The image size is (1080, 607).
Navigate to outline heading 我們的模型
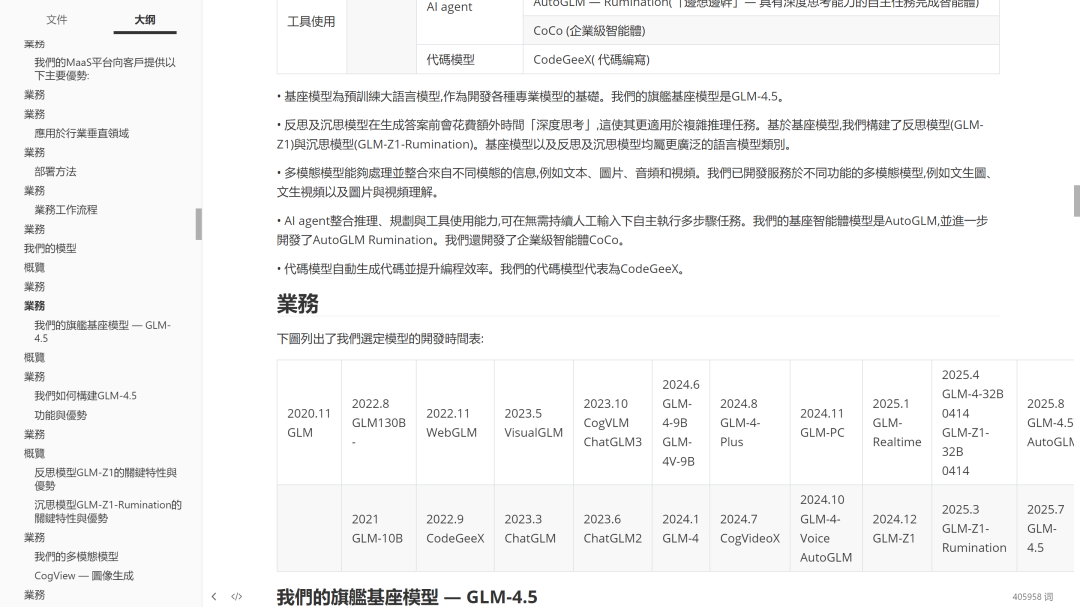pyautogui.click(x=50, y=249)
